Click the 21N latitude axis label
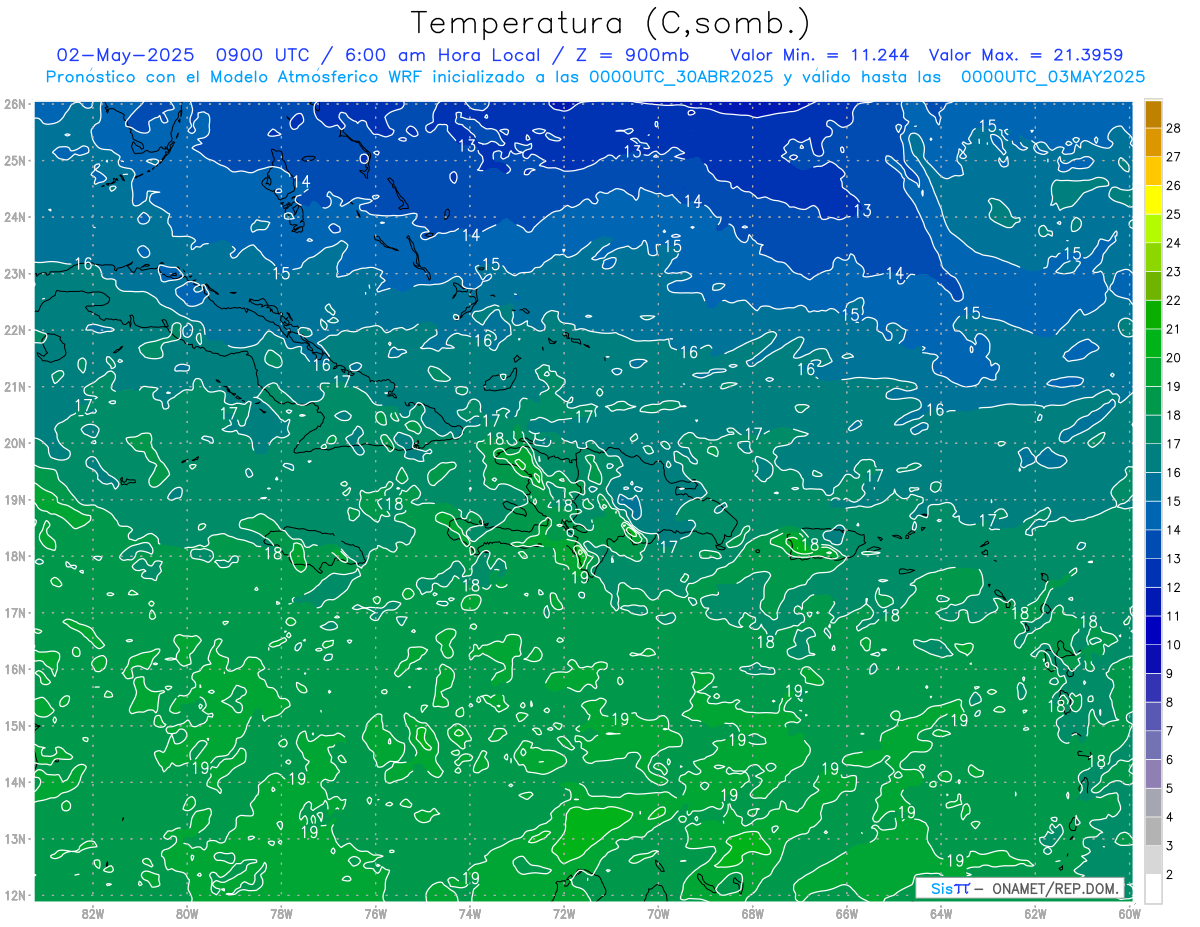 (14, 386)
